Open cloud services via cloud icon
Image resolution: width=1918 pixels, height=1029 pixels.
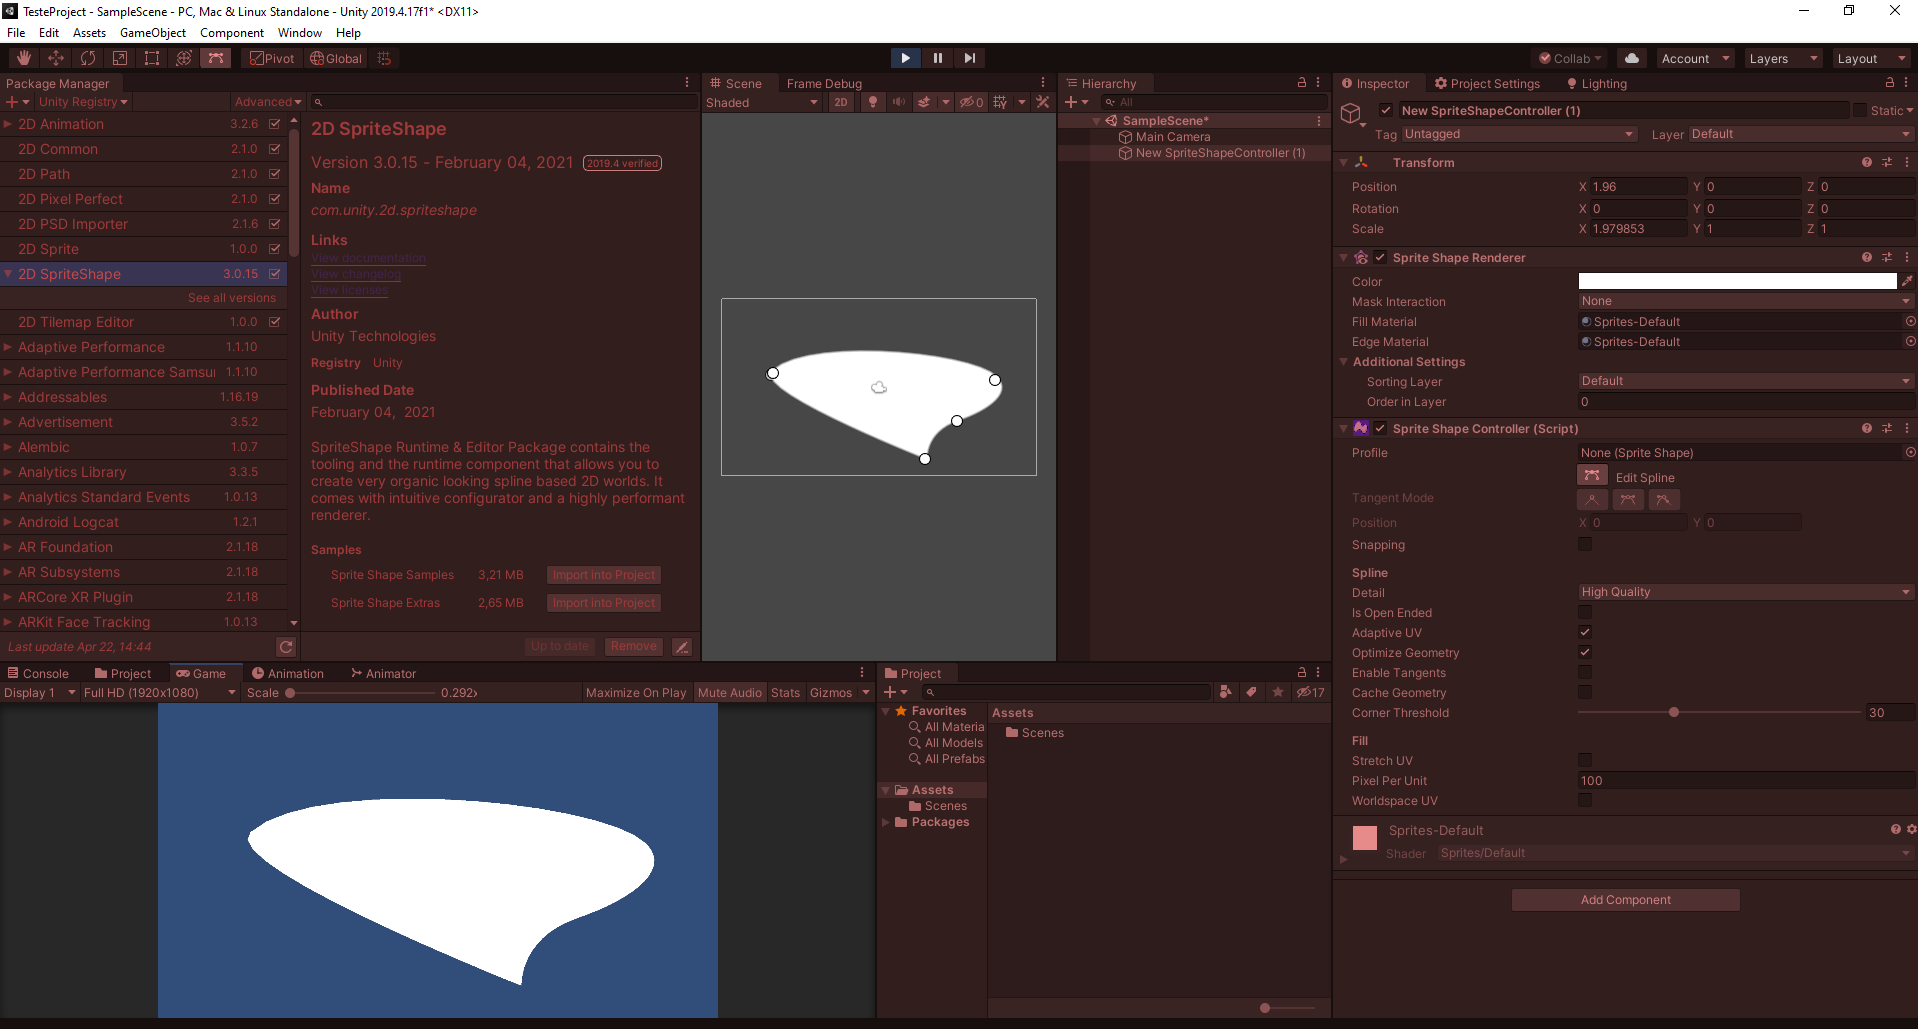pos(1632,58)
